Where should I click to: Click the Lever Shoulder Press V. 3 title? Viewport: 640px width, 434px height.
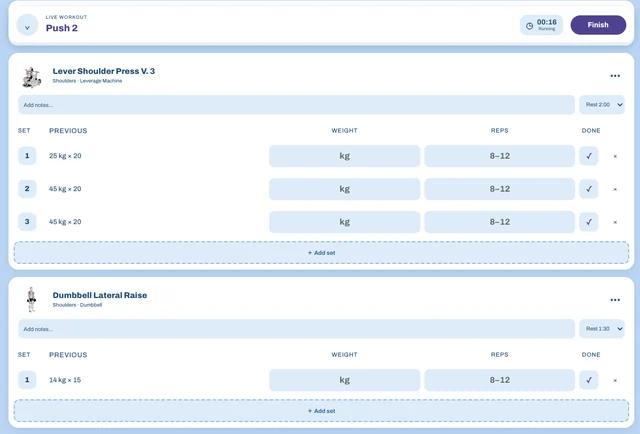tap(104, 71)
